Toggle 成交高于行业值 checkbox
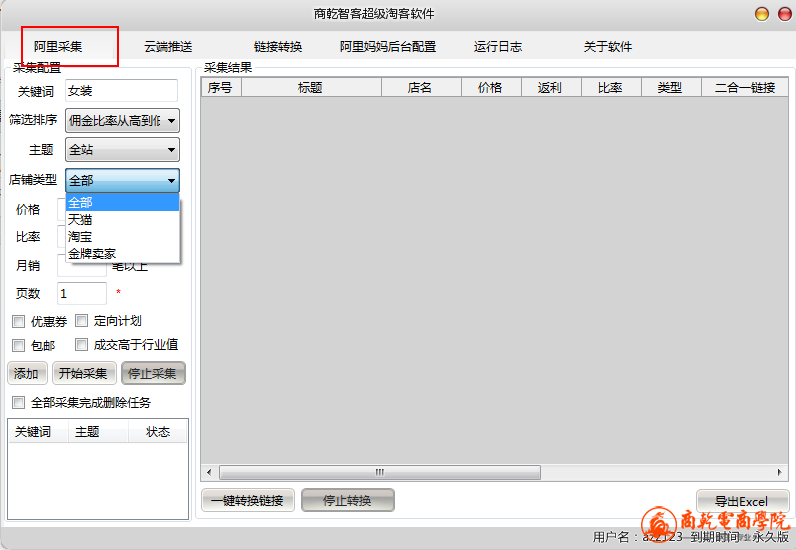The height and width of the screenshot is (550, 796). 81,345
